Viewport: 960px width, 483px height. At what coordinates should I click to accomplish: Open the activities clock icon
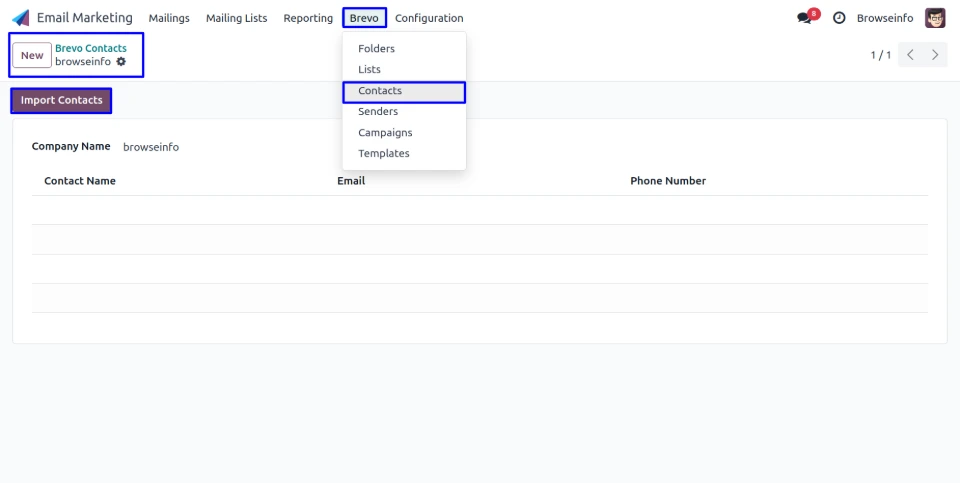click(x=839, y=18)
